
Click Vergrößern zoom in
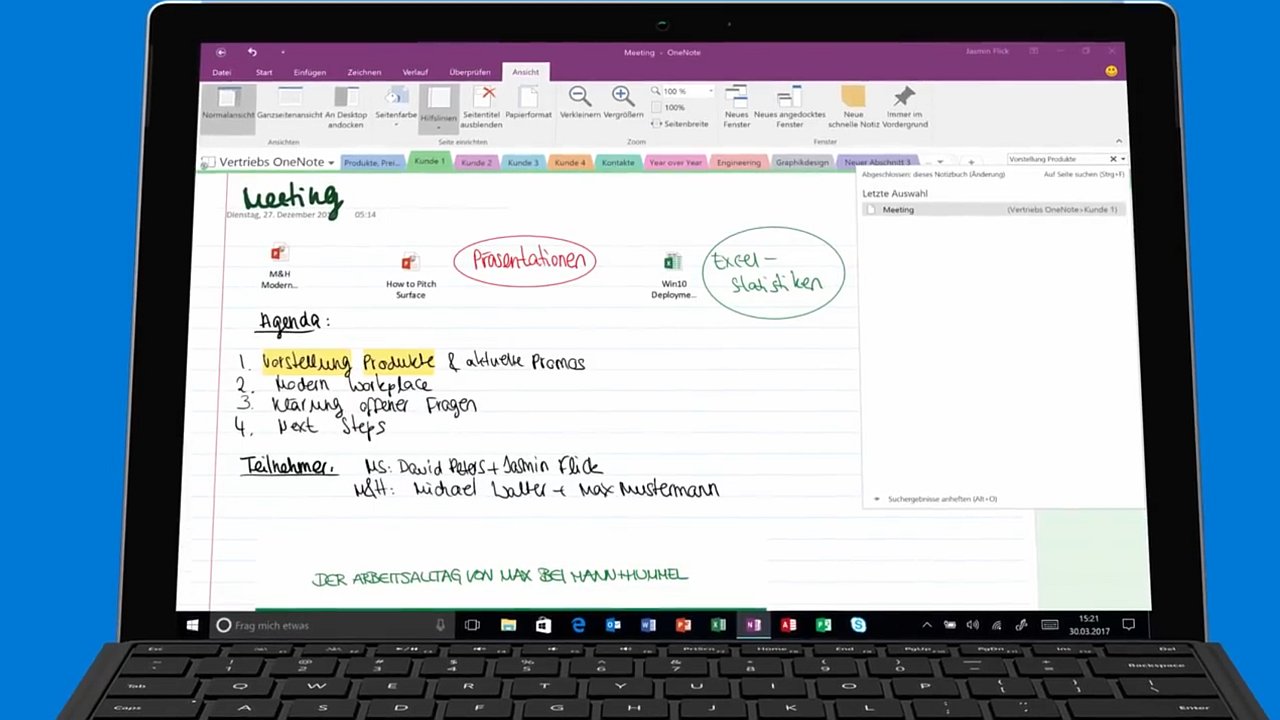(623, 103)
